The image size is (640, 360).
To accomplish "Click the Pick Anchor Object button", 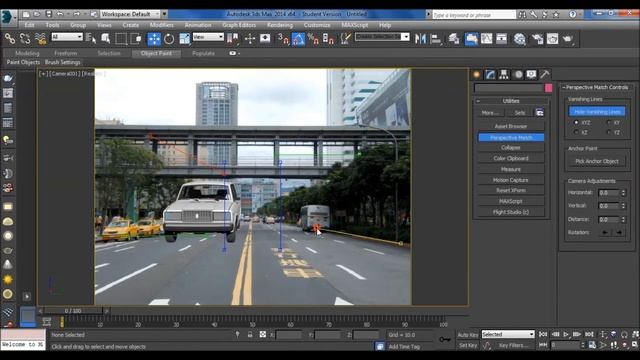I will (x=597, y=161).
